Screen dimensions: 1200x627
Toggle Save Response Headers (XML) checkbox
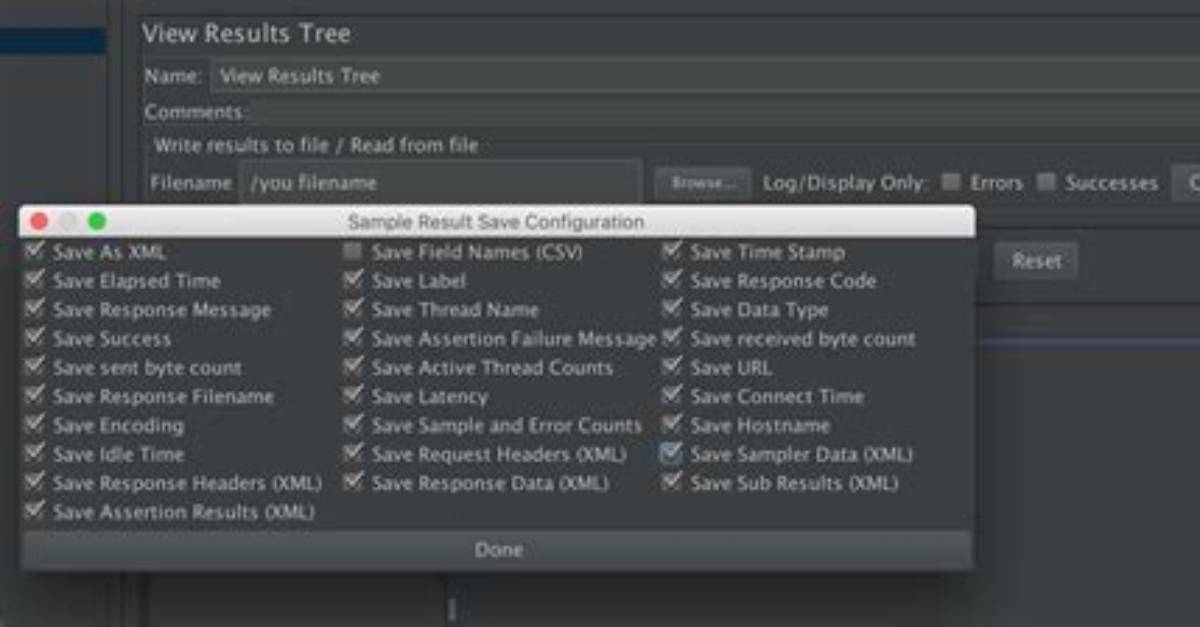point(36,482)
